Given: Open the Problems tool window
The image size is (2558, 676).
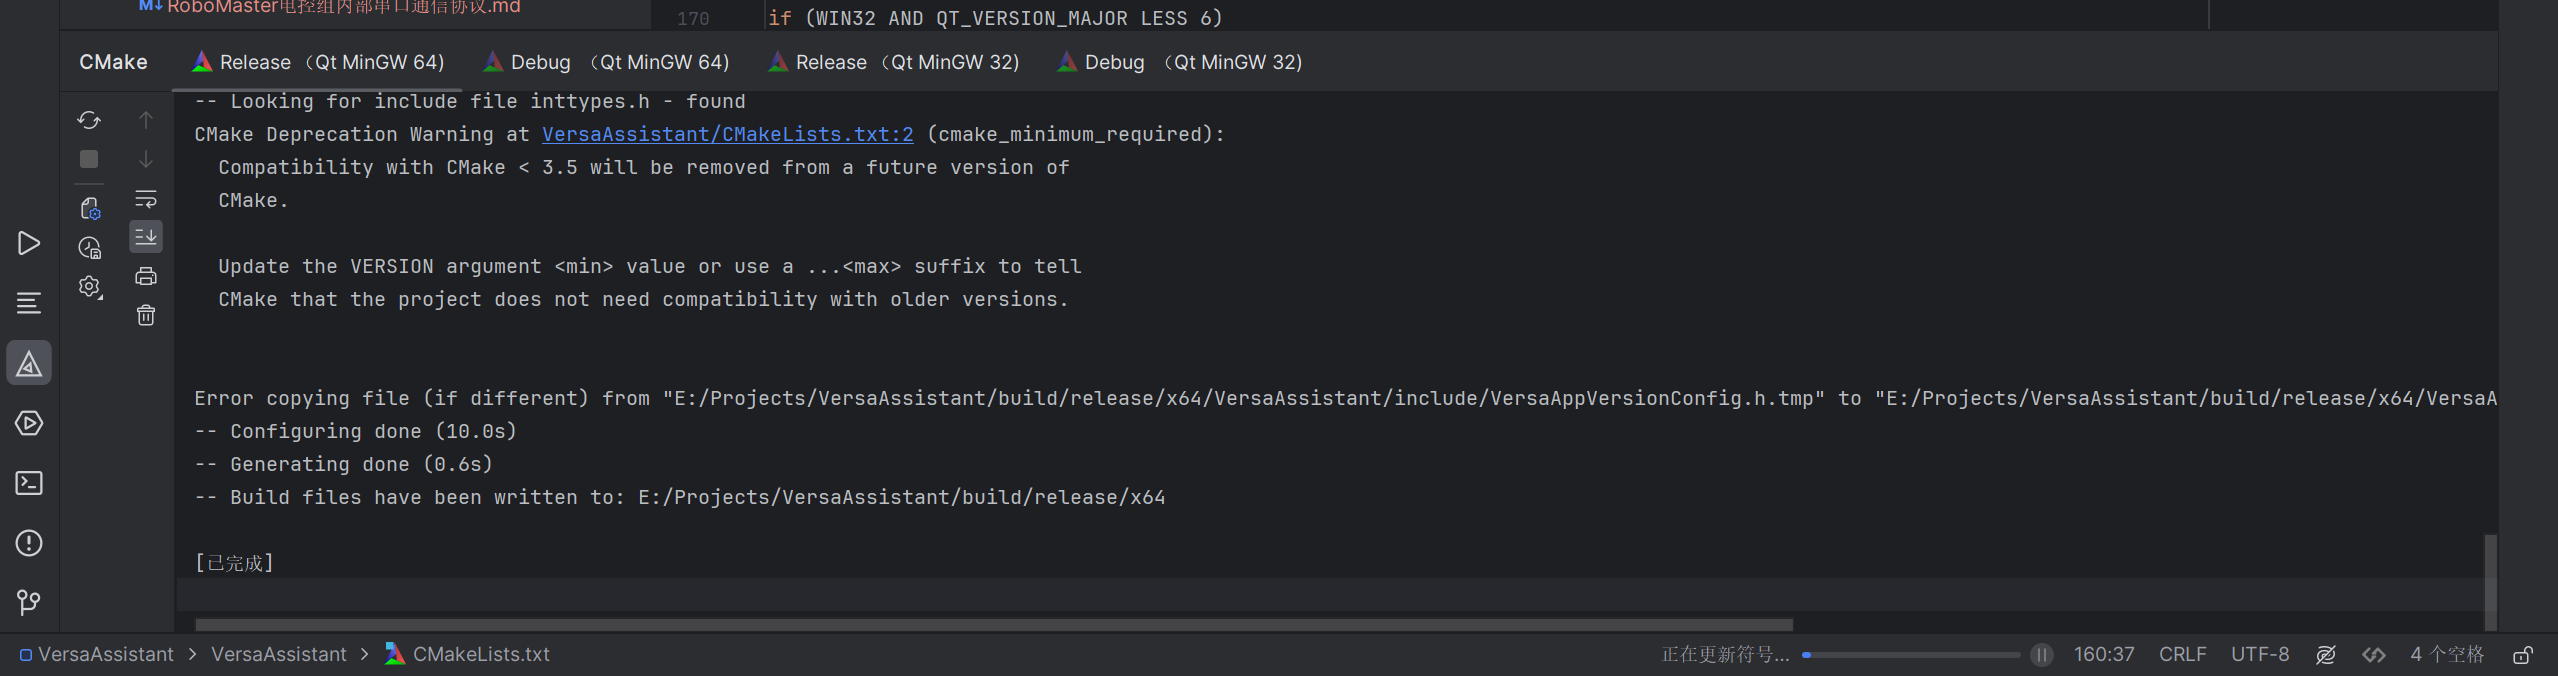Looking at the screenshot, I should coord(29,543).
